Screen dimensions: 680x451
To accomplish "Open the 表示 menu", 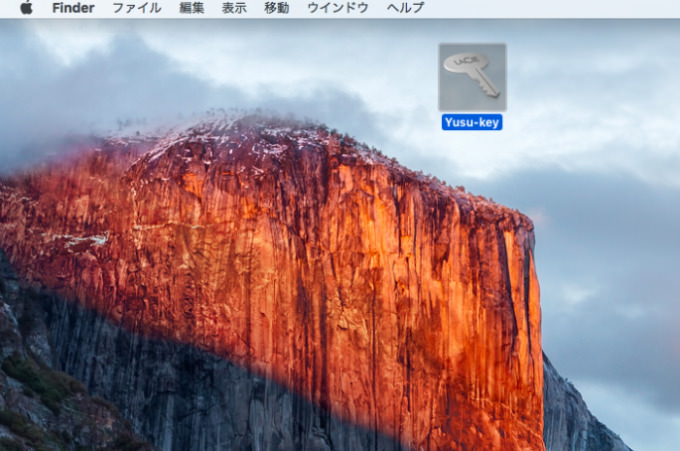I will click(234, 8).
